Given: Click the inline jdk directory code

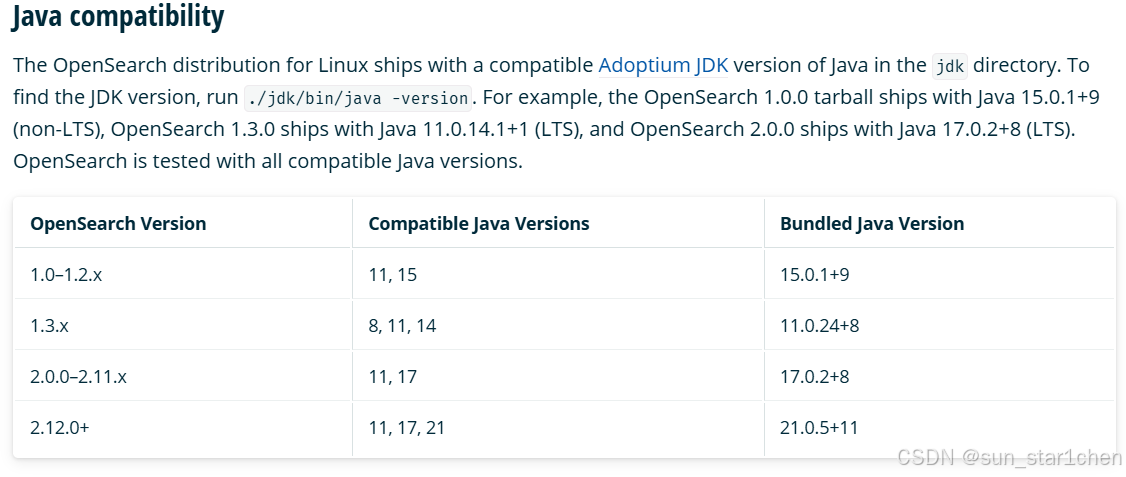Looking at the screenshot, I should click(x=949, y=66).
